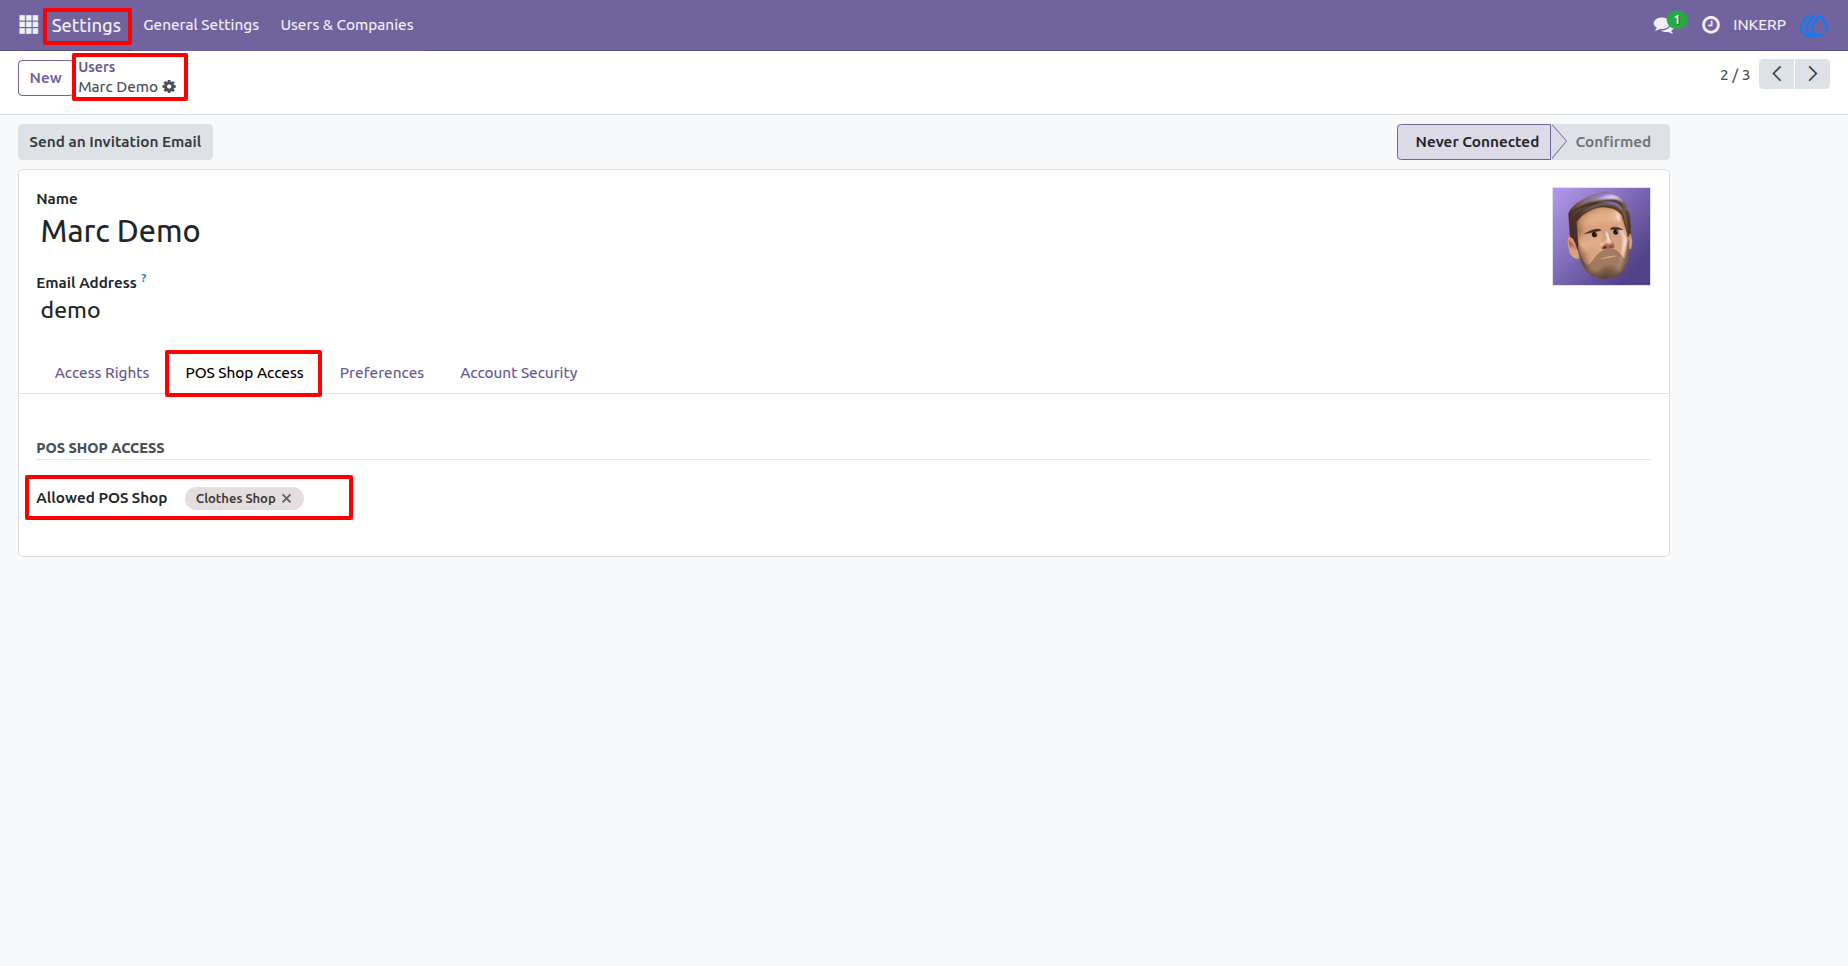The image size is (1848, 966).
Task: Click the Settings app title
Action: click(86, 25)
